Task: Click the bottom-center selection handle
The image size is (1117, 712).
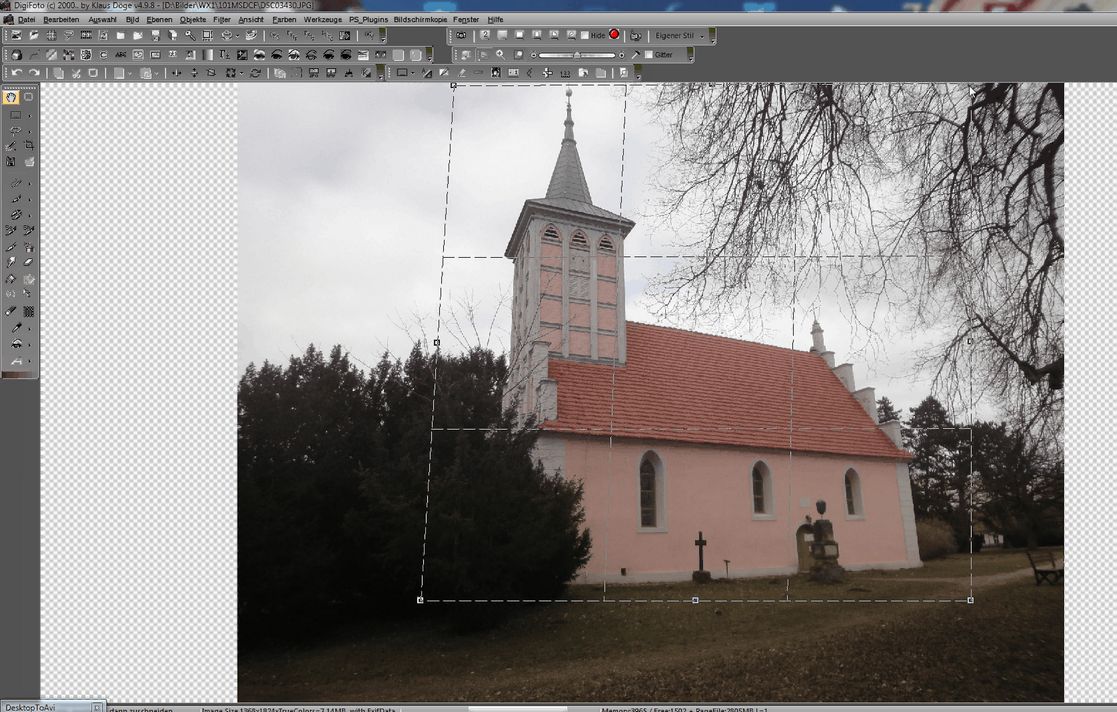Action: 695,600
